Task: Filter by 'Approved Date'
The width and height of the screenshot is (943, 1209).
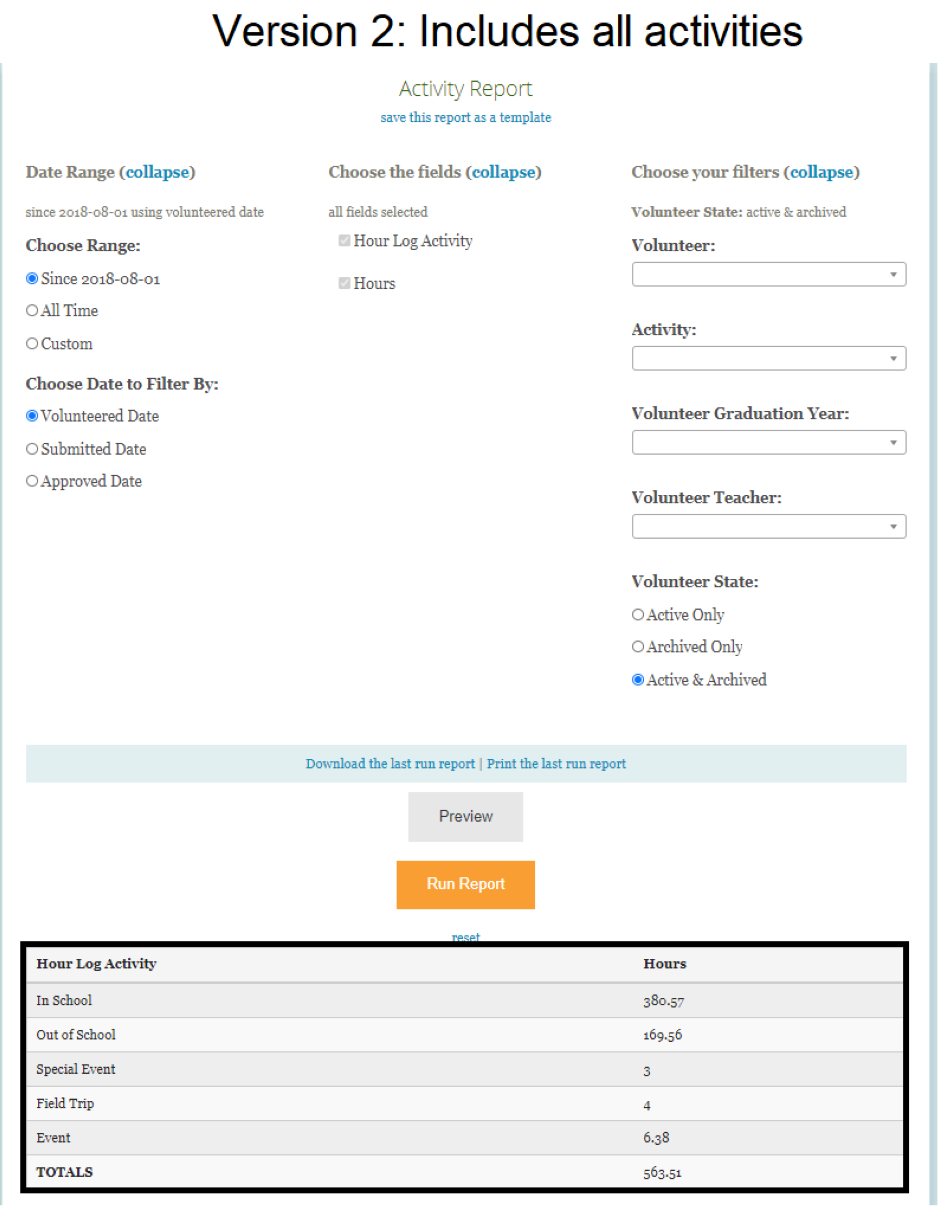Action: 32,481
